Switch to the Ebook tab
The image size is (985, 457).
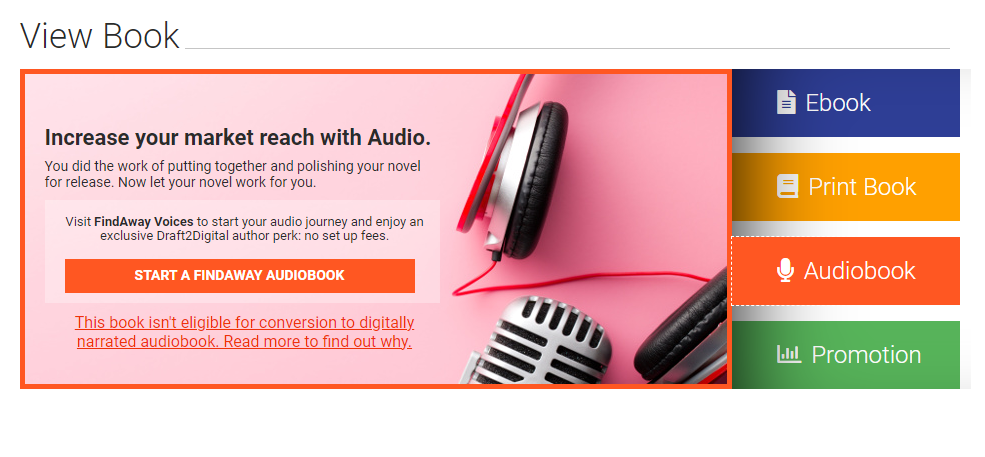tap(846, 103)
